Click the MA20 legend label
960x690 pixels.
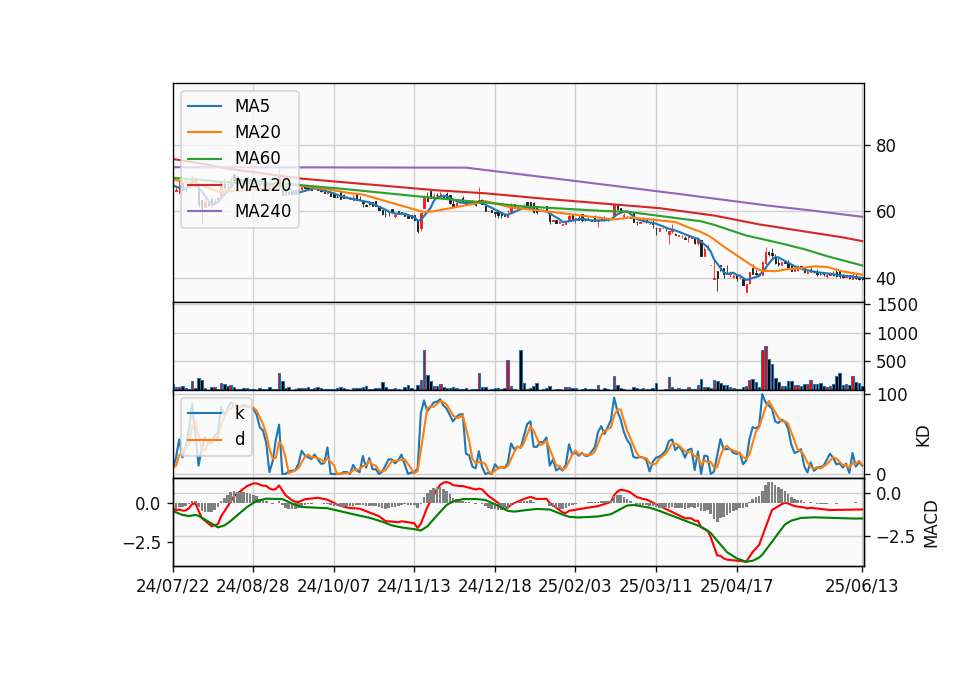257,132
